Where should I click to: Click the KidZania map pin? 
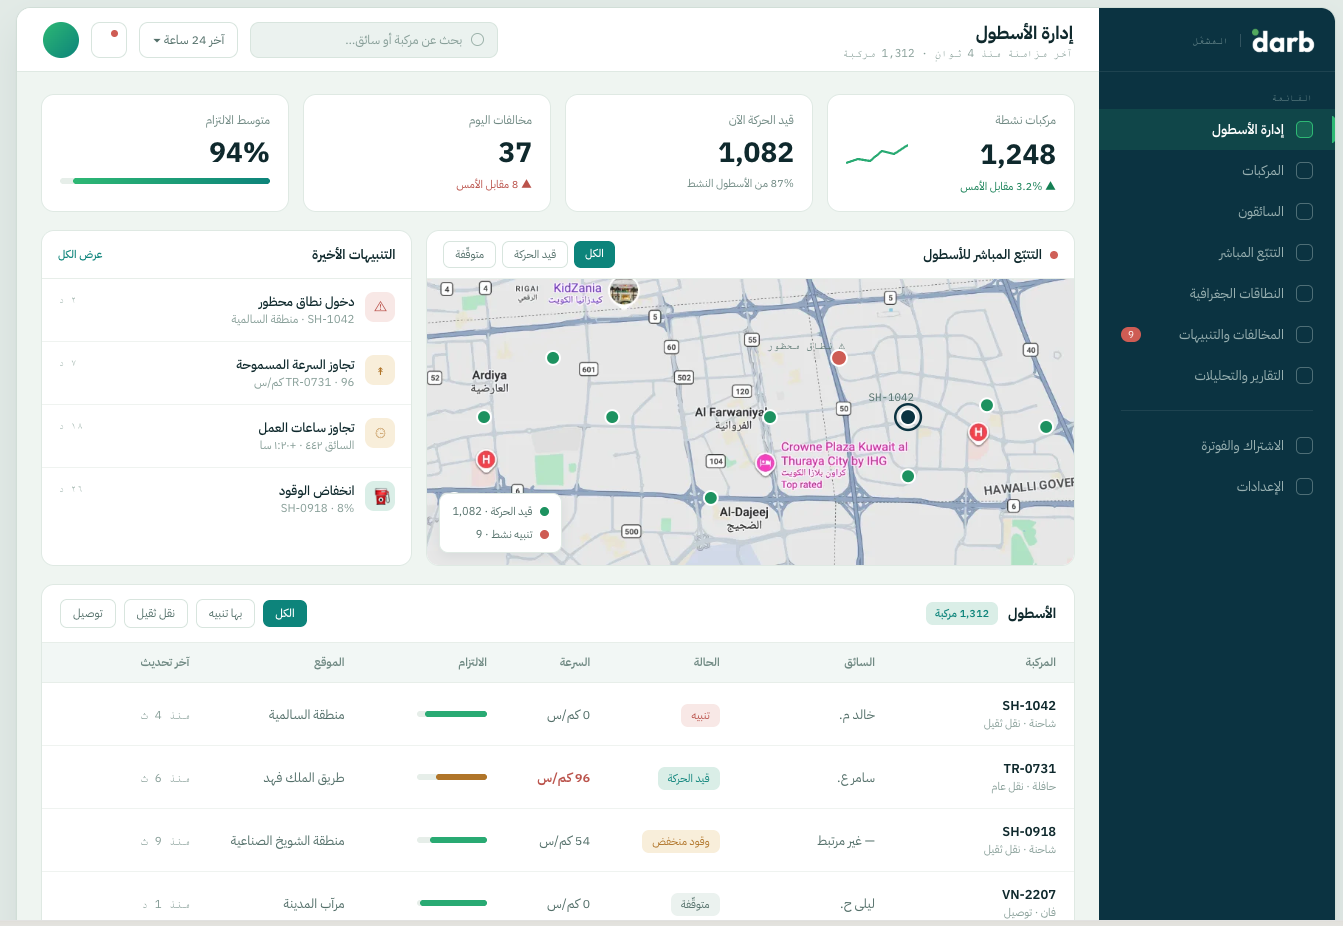[x=624, y=292]
